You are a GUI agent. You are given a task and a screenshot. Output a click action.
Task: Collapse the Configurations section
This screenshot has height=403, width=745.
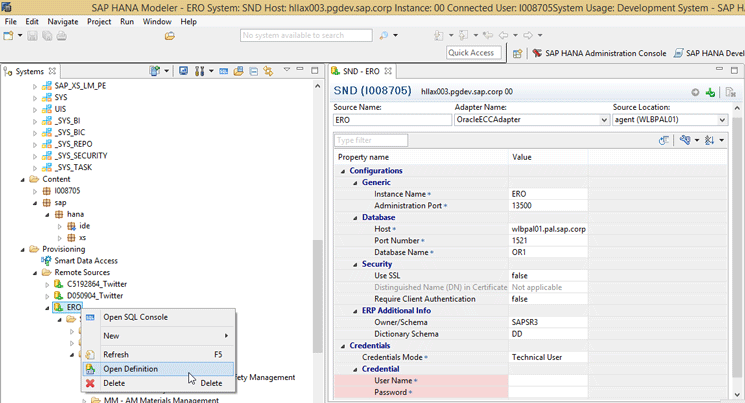(x=343, y=171)
